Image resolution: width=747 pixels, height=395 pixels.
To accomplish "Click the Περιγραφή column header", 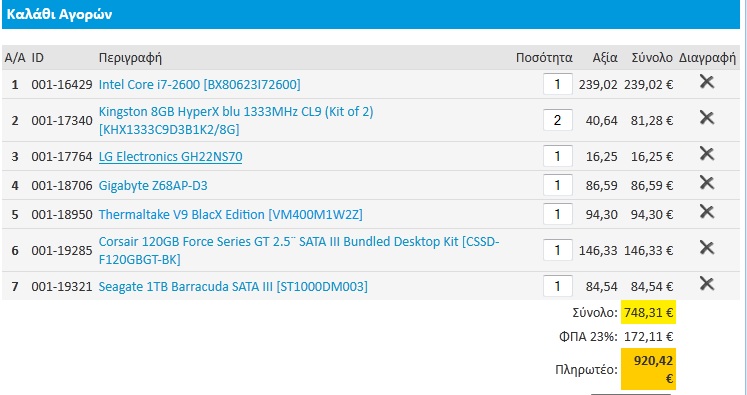I will tap(130, 58).
